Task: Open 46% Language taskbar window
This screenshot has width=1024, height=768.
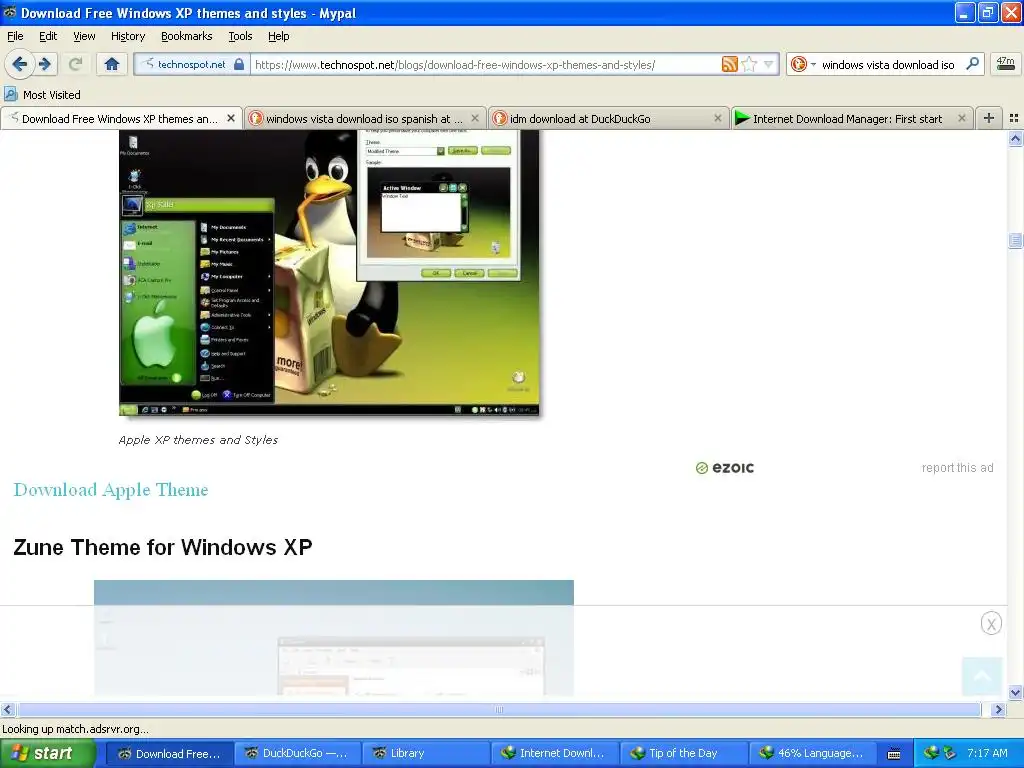Action: (x=811, y=754)
